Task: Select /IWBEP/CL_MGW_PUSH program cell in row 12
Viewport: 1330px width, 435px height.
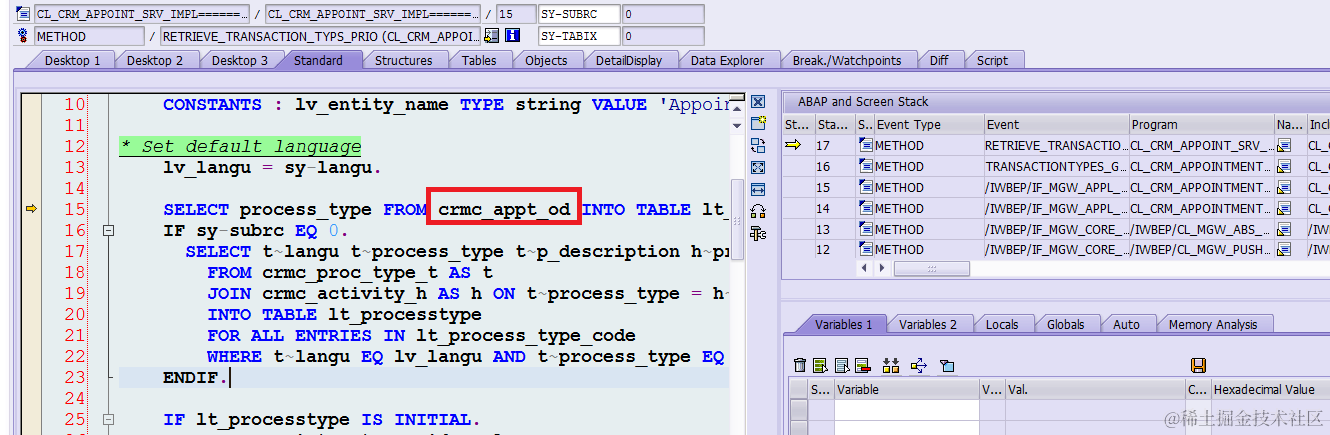Action: (x=1200, y=250)
